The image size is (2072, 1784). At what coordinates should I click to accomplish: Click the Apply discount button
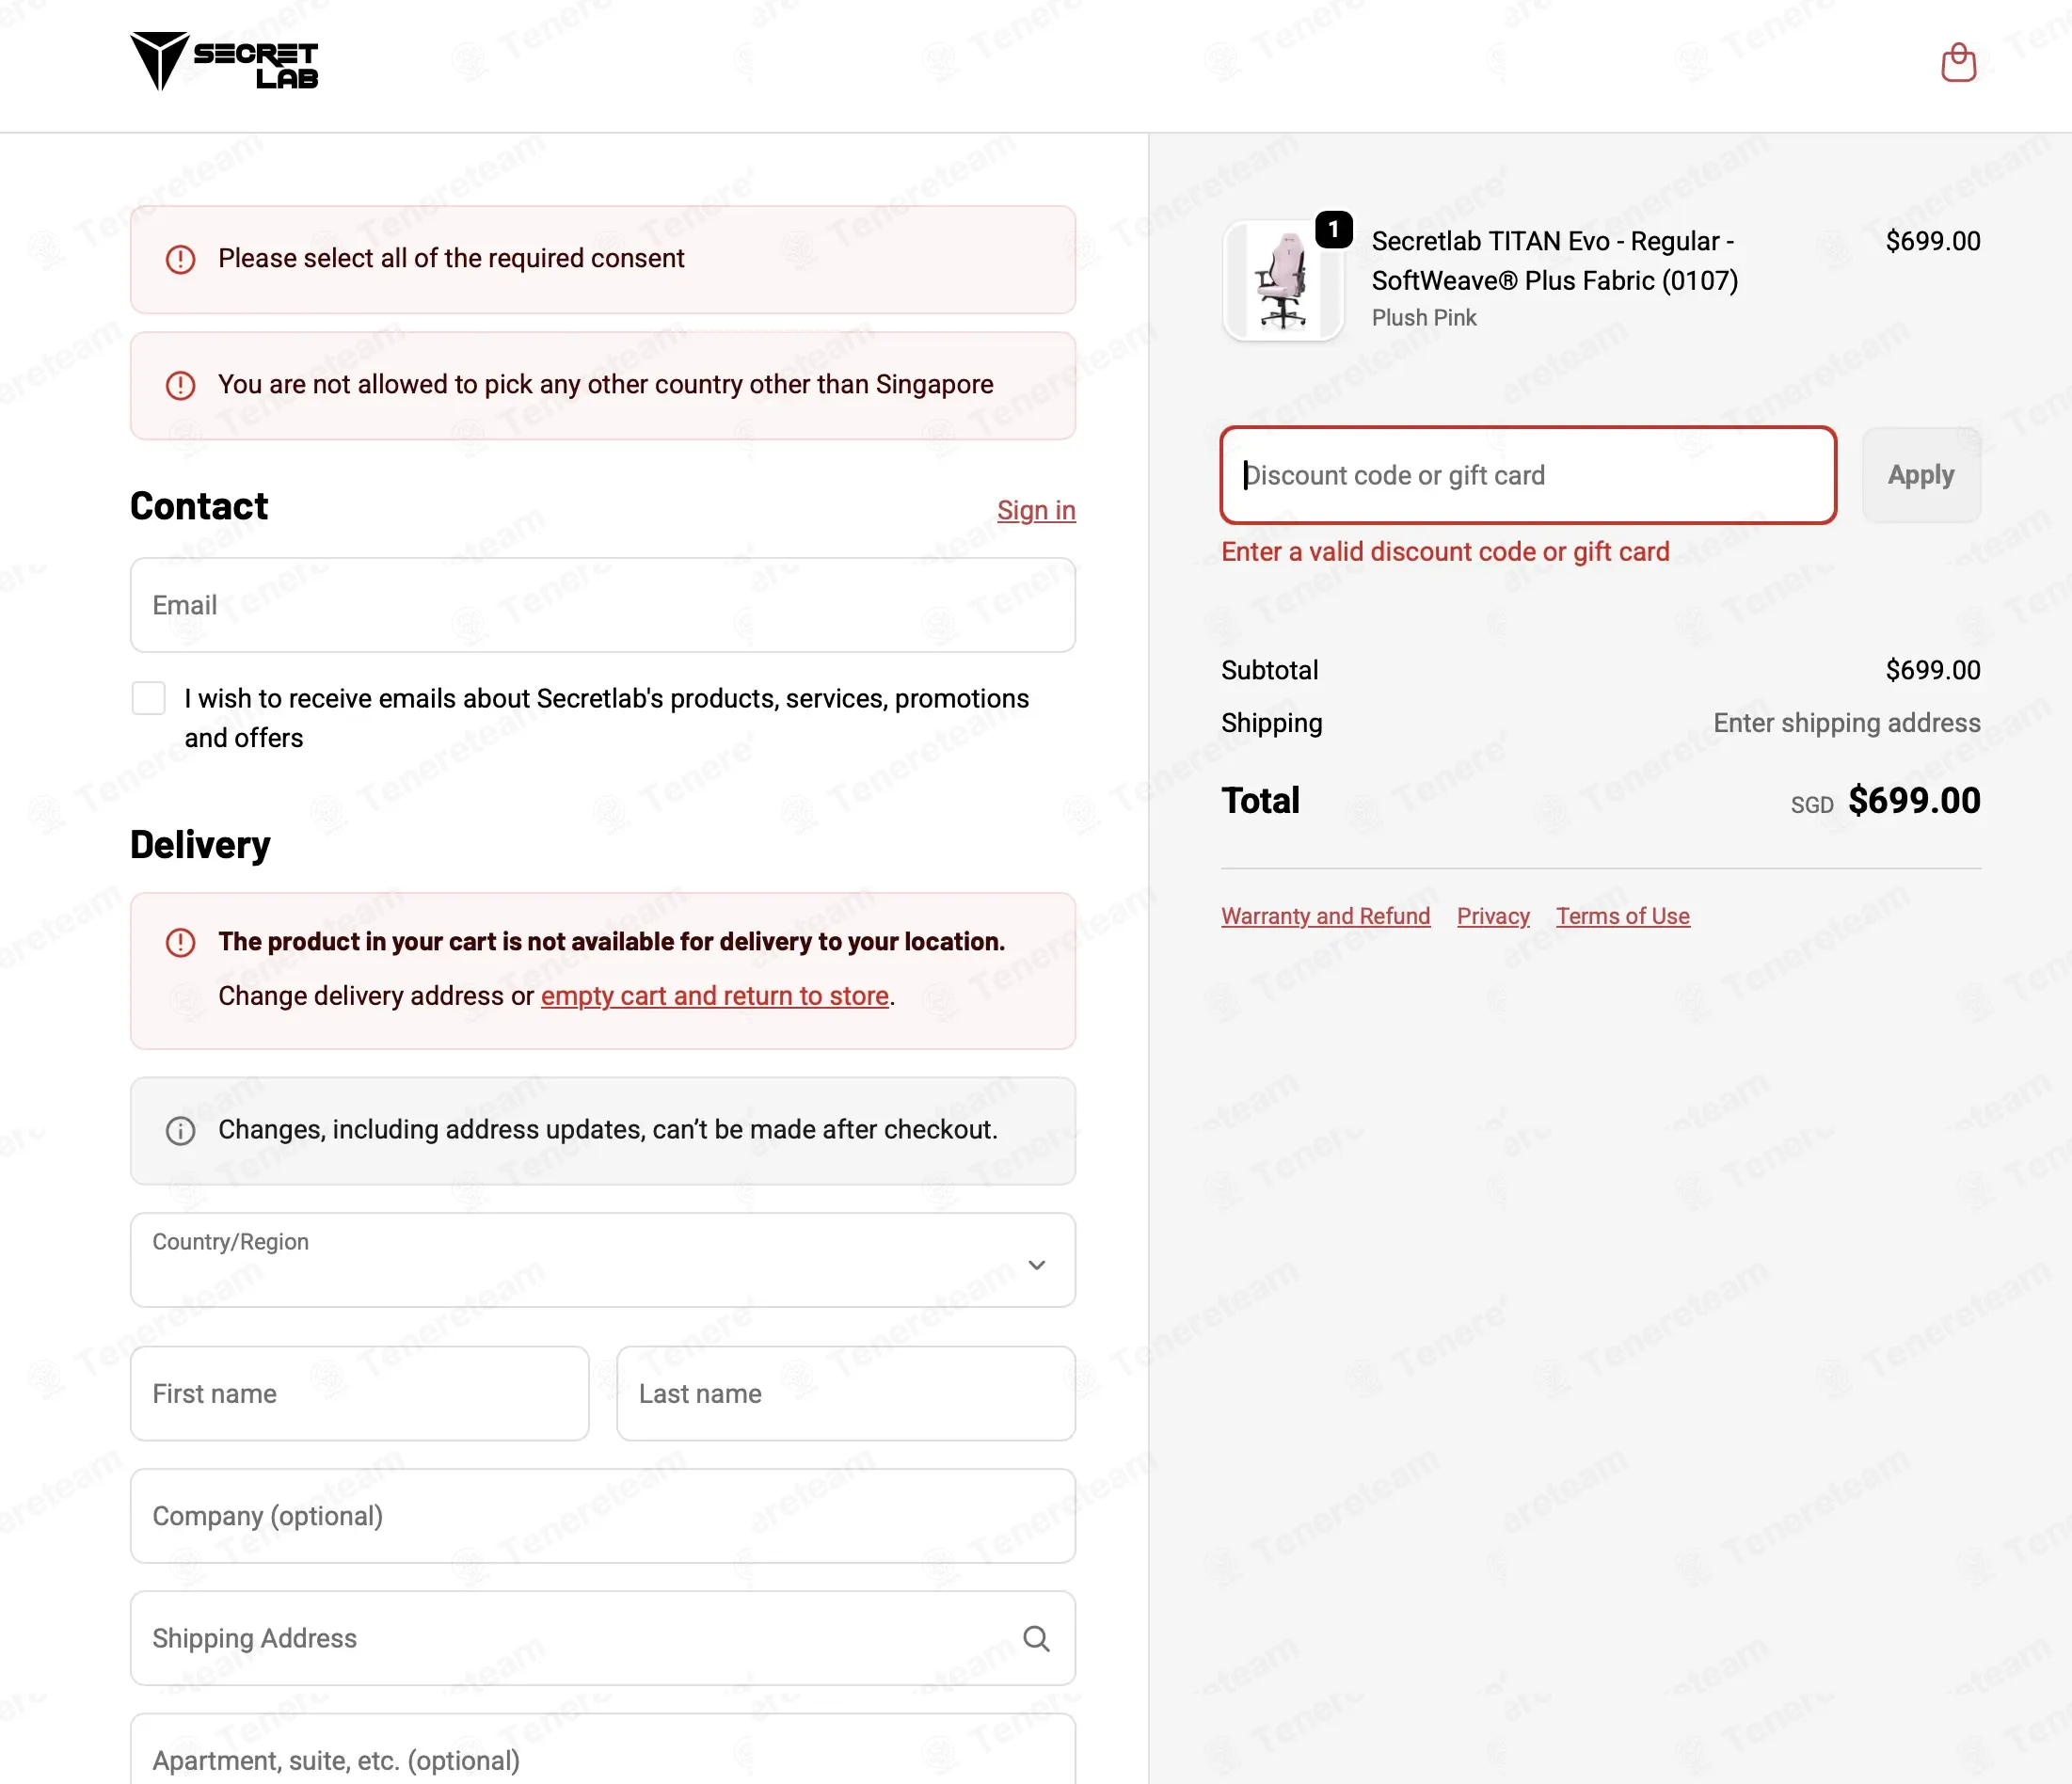point(1921,475)
